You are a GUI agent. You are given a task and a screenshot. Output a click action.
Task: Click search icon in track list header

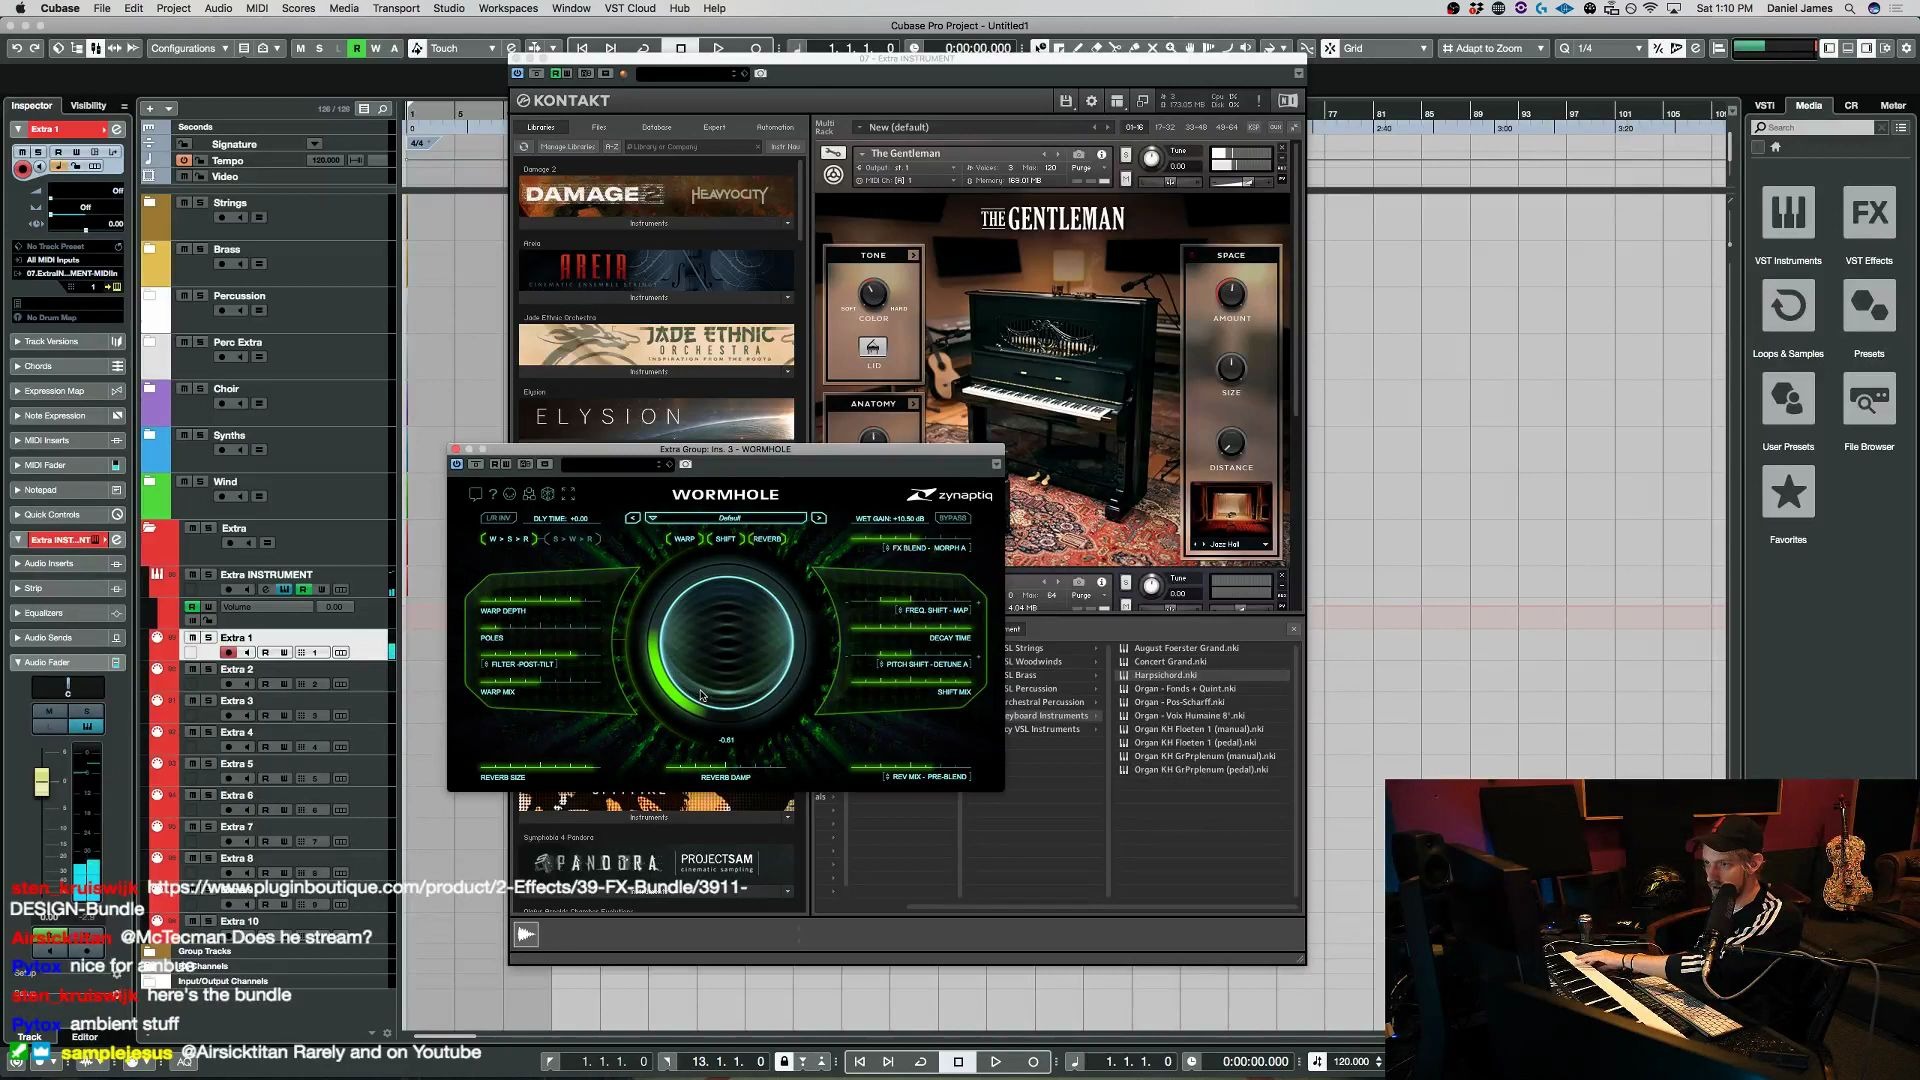coord(382,109)
